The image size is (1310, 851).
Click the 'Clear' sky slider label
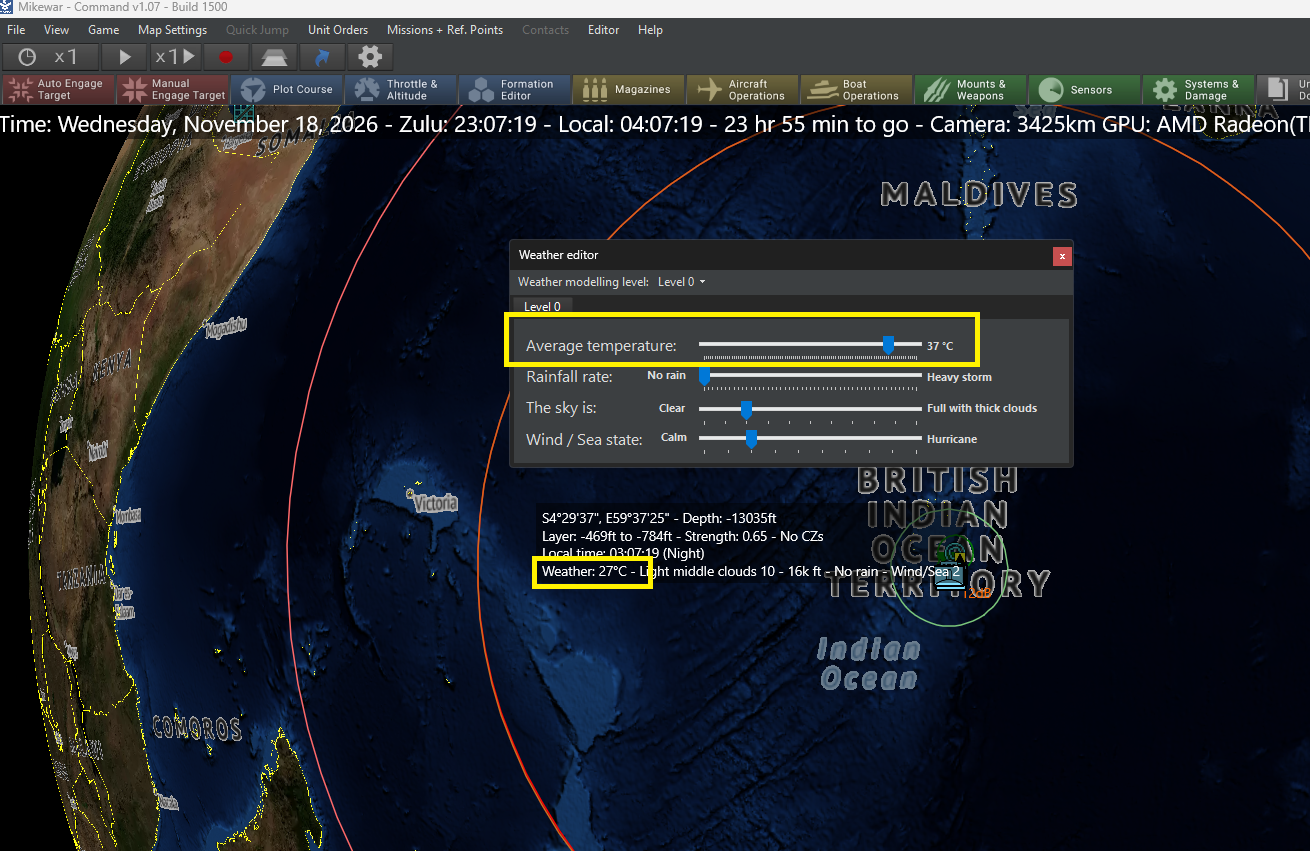tap(672, 408)
